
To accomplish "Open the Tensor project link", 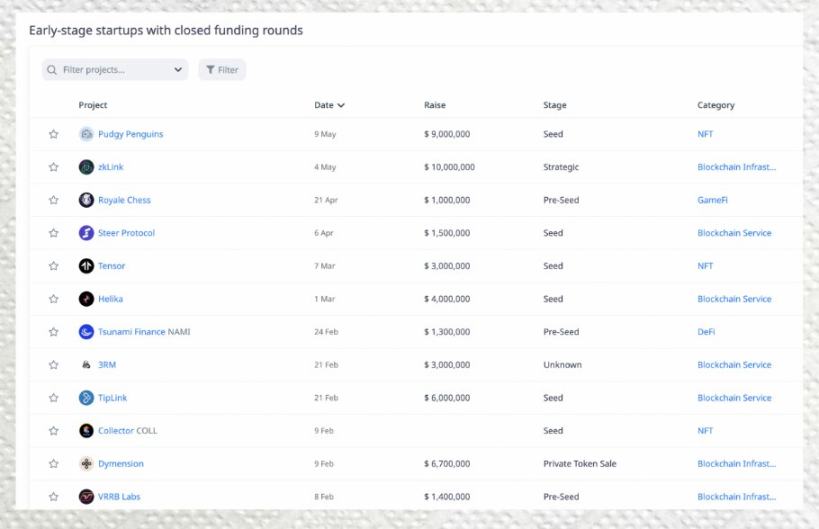I will pos(112,266).
